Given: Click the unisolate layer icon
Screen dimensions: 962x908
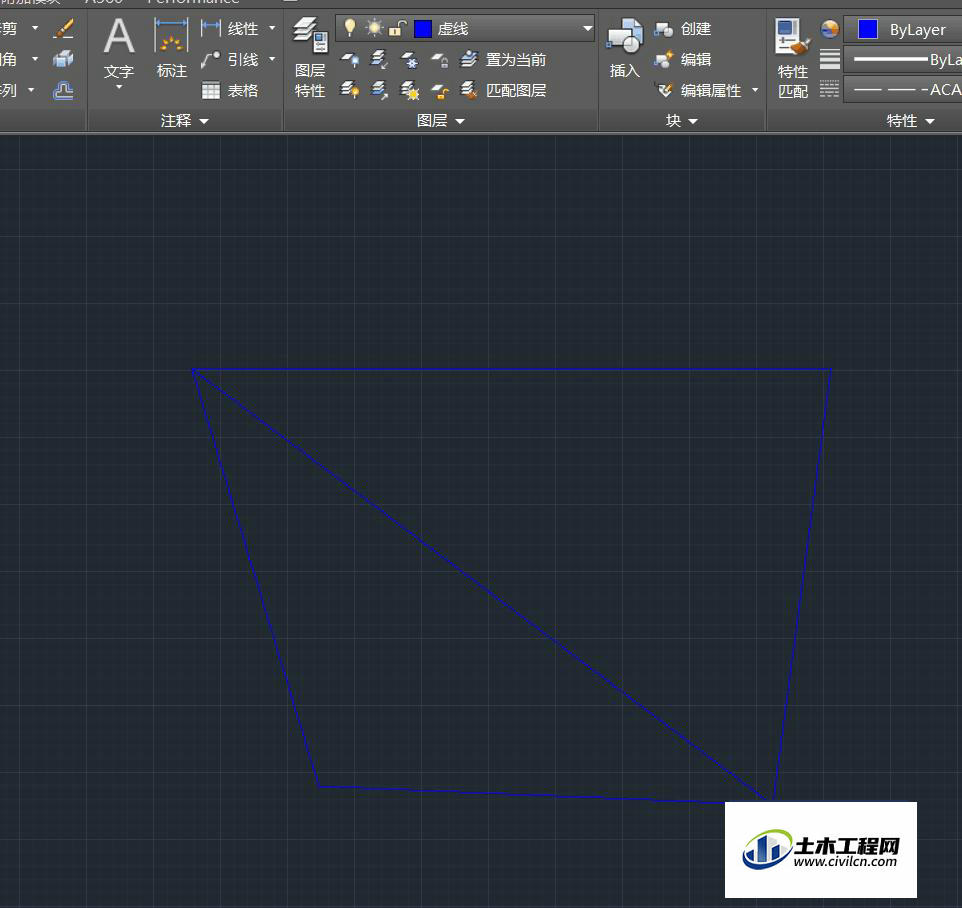Looking at the screenshot, I should point(380,90).
